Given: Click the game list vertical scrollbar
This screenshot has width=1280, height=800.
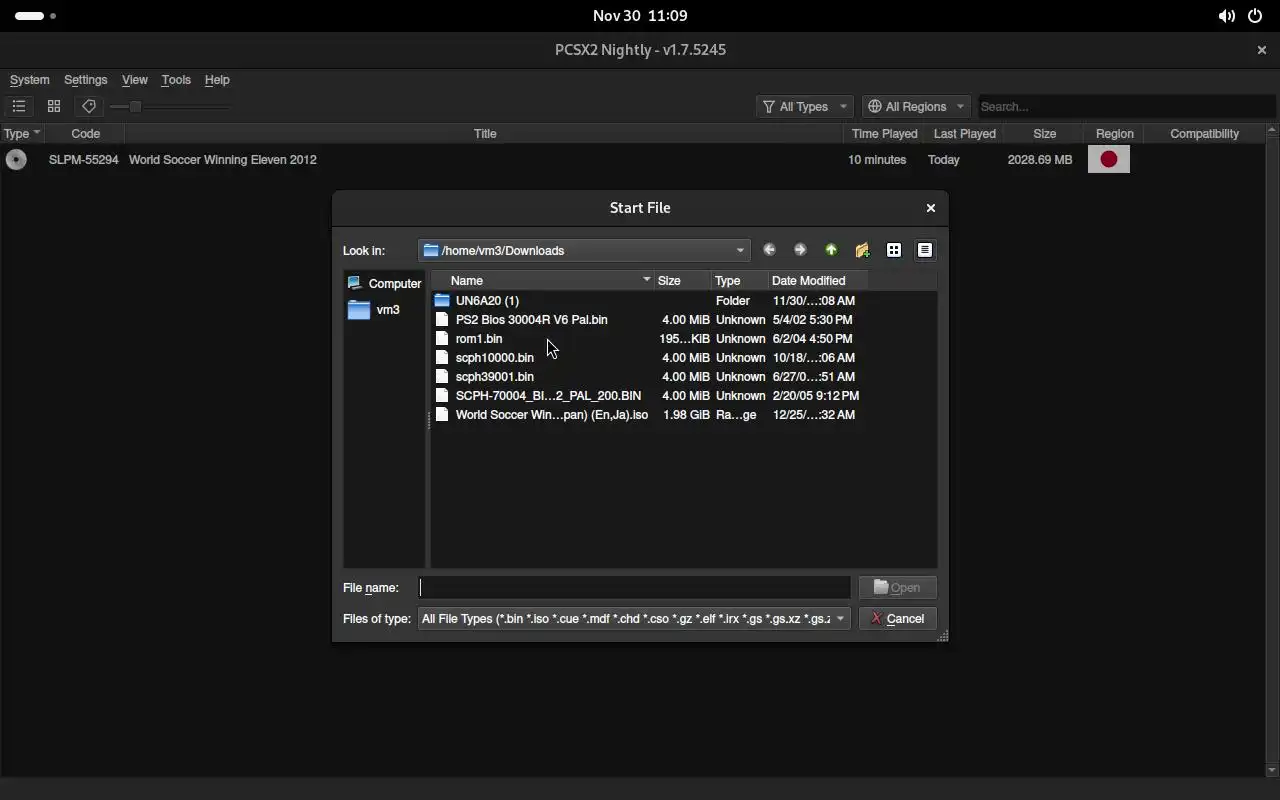Looking at the screenshot, I should 1272,450.
